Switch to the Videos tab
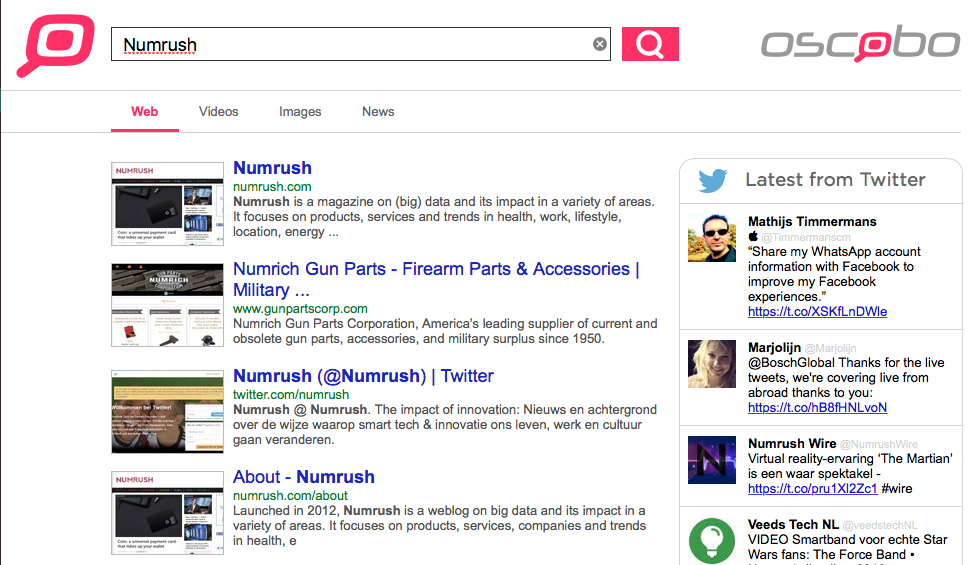975x565 pixels. (x=218, y=112)
